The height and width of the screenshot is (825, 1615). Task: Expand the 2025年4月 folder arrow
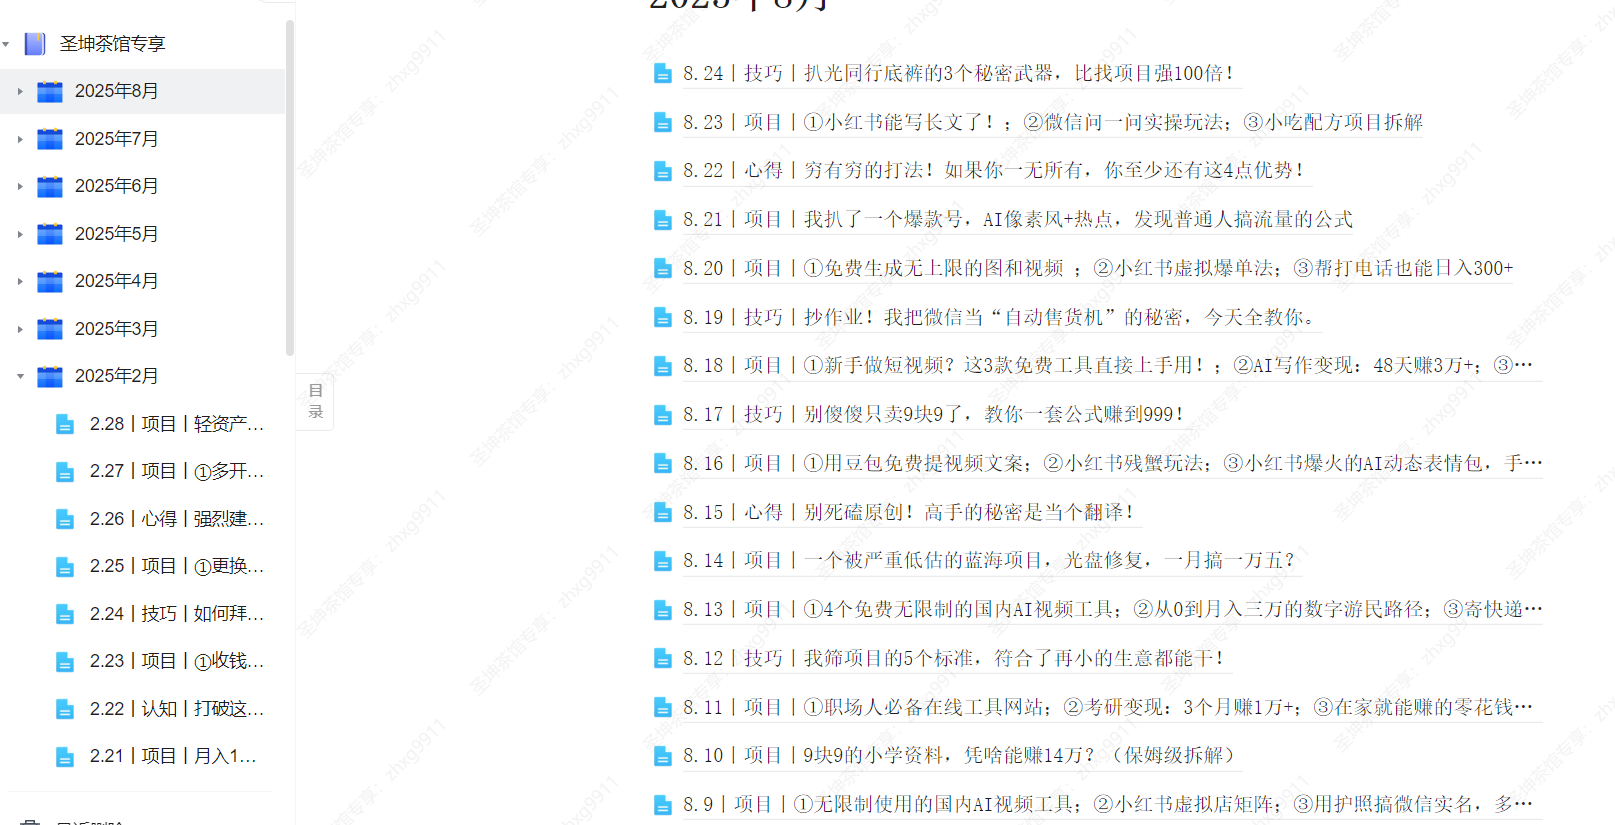tap(20, 281)
